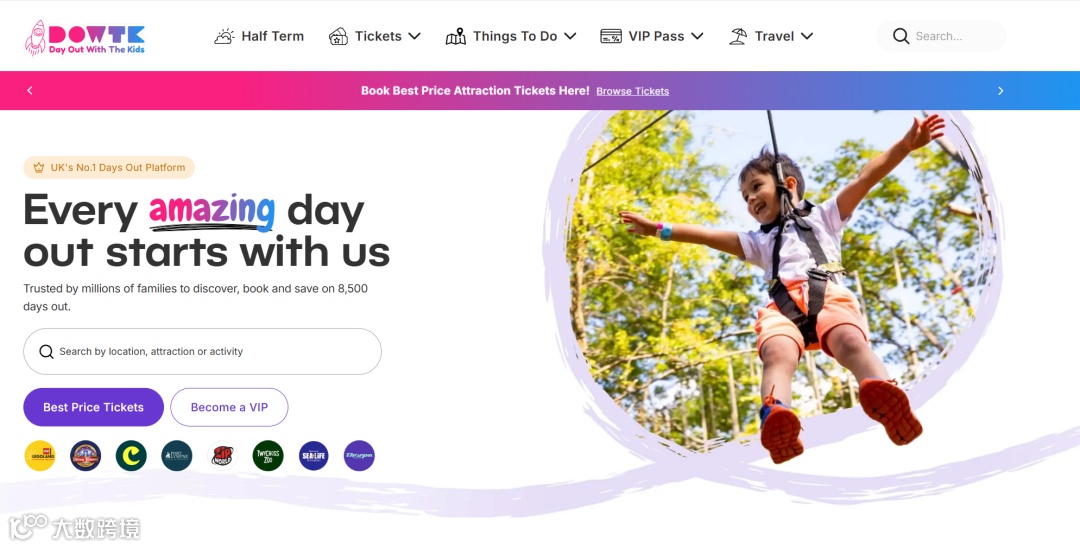The height and width of the screenshot is (548, 1080).
Task: Click the Become a VIP button
Action: 229,407
